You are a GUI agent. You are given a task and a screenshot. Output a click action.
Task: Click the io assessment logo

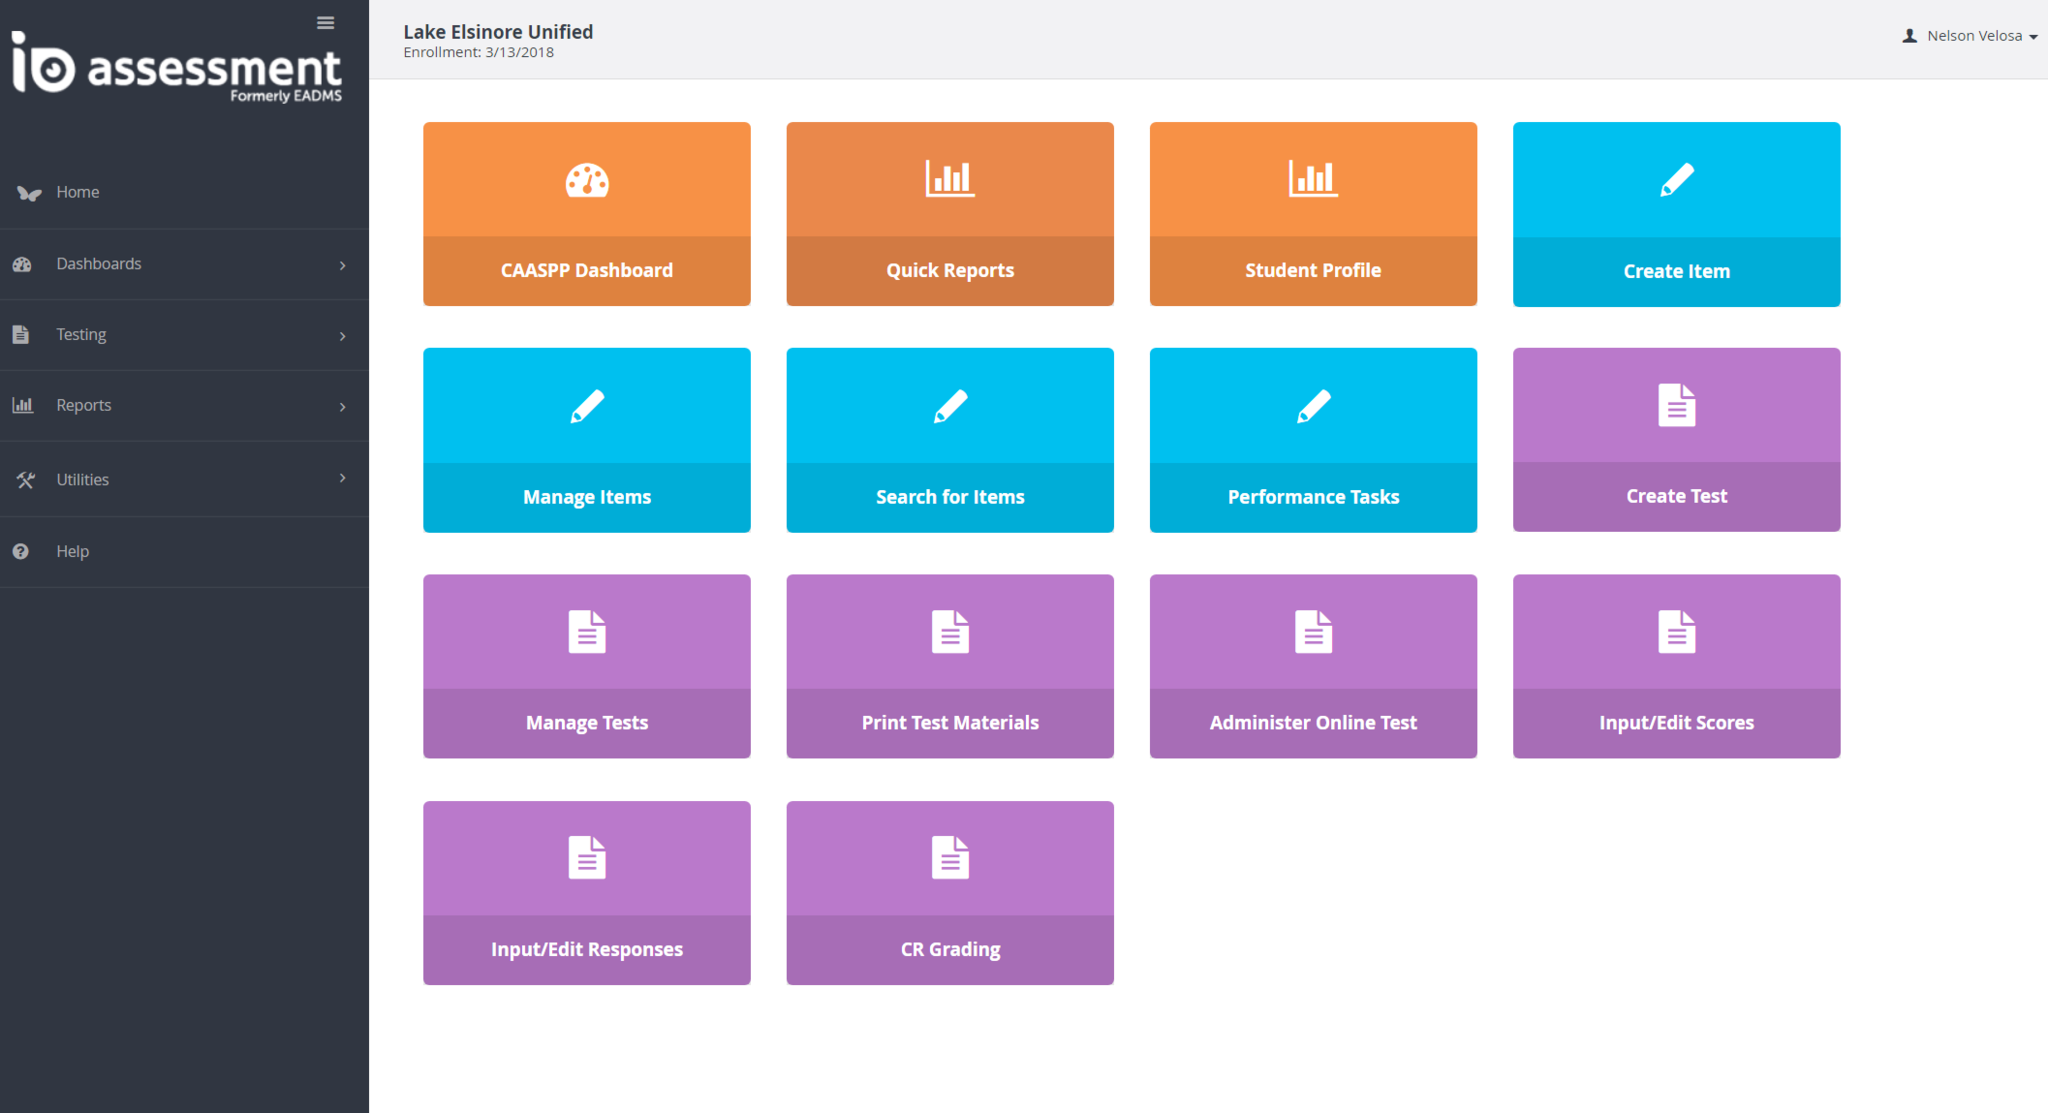[x=177, y=67]
